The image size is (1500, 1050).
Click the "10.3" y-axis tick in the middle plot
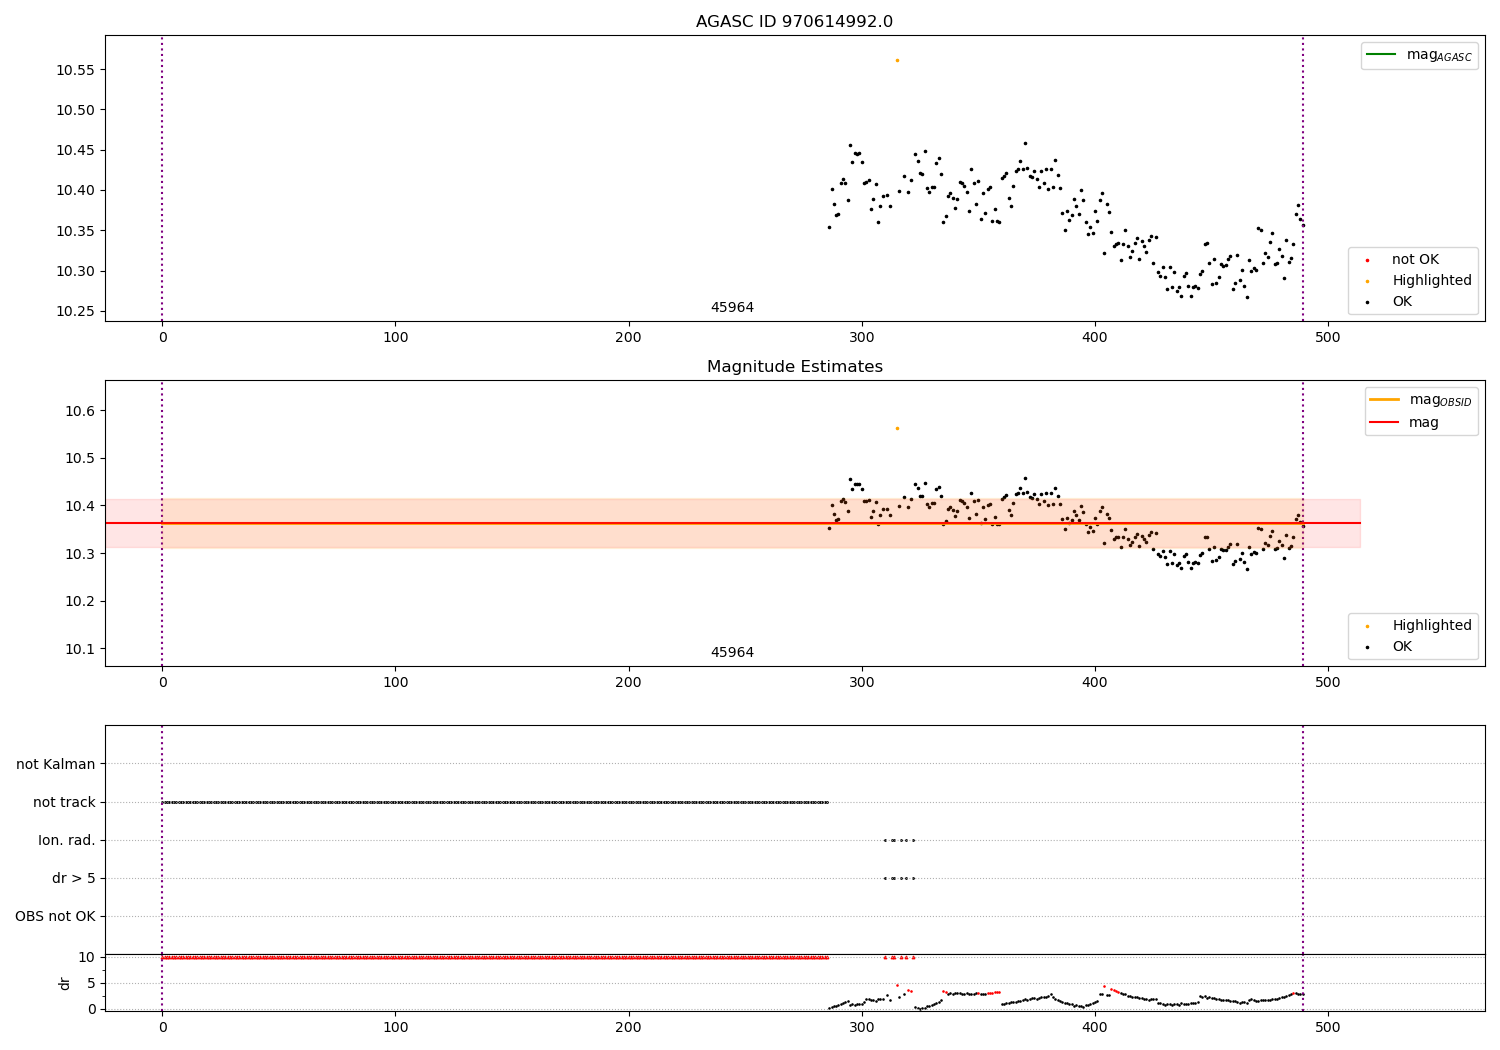pos(80,554)
